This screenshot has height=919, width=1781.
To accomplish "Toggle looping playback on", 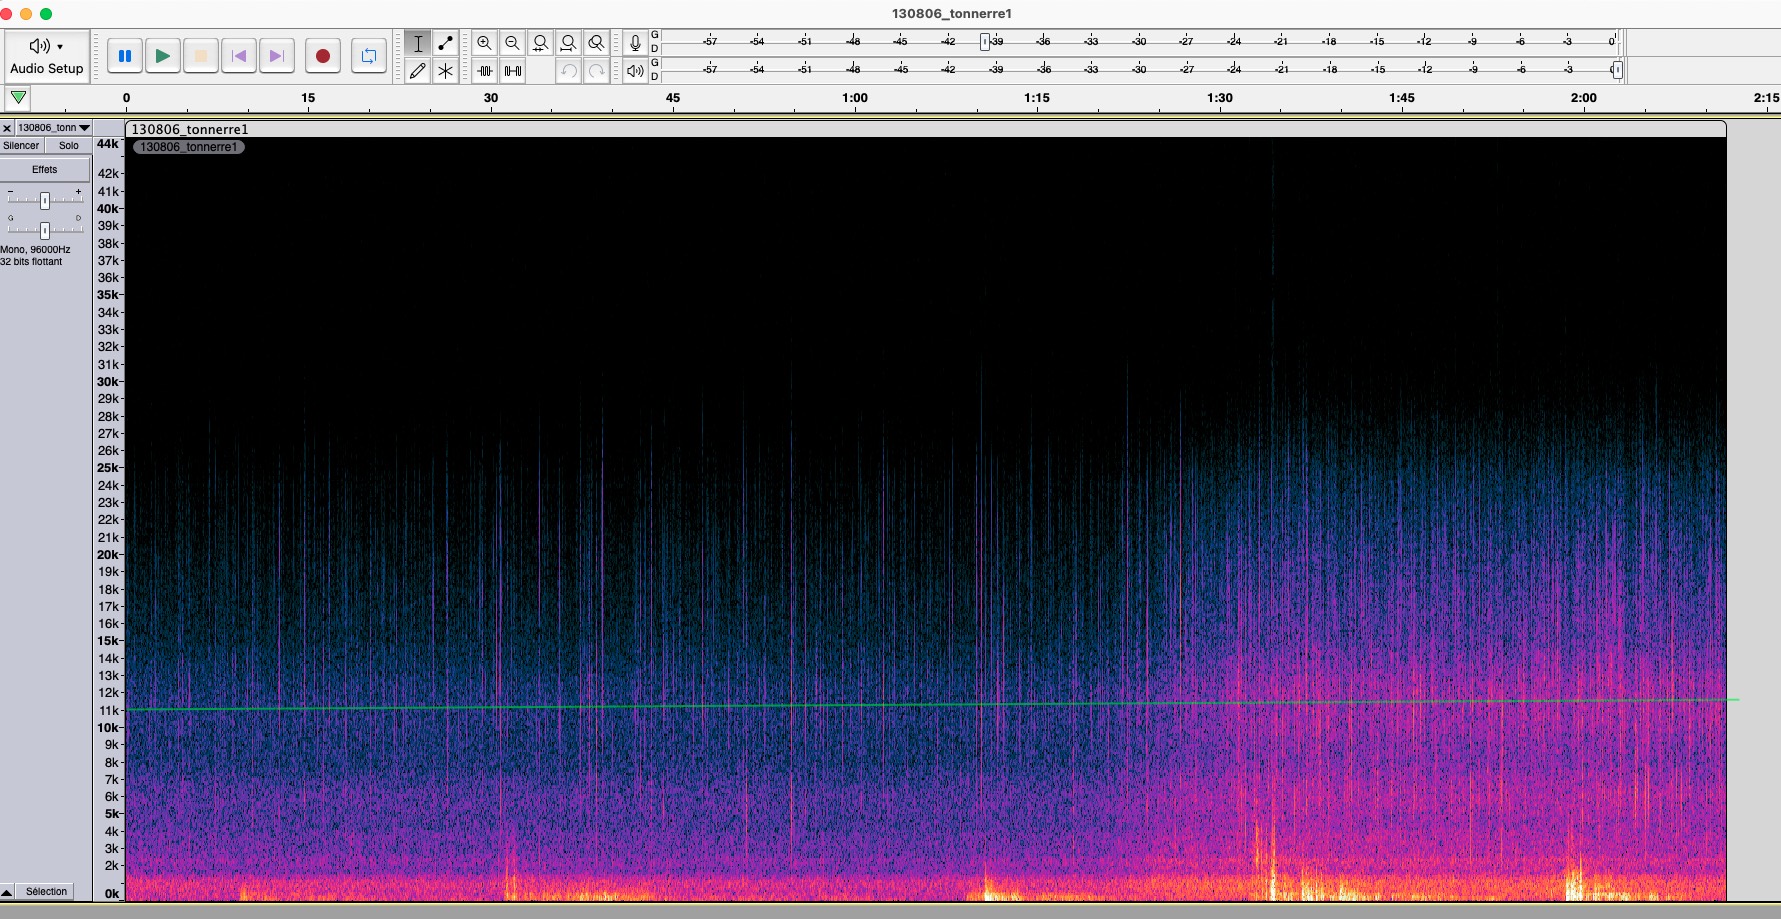I will point(369,56).
